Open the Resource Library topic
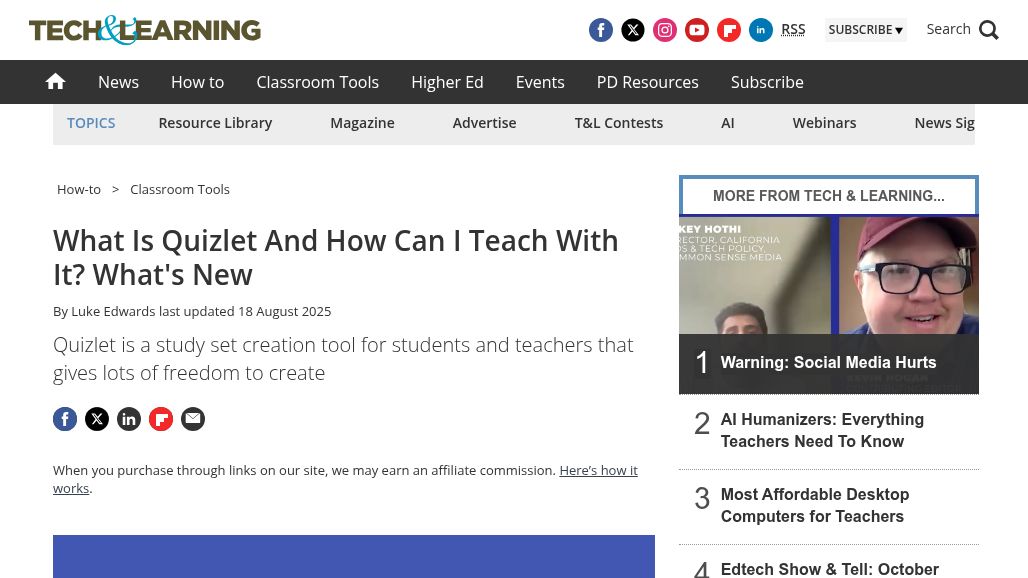The width and height of the screenshot is (1028, 578). (215, 123)
